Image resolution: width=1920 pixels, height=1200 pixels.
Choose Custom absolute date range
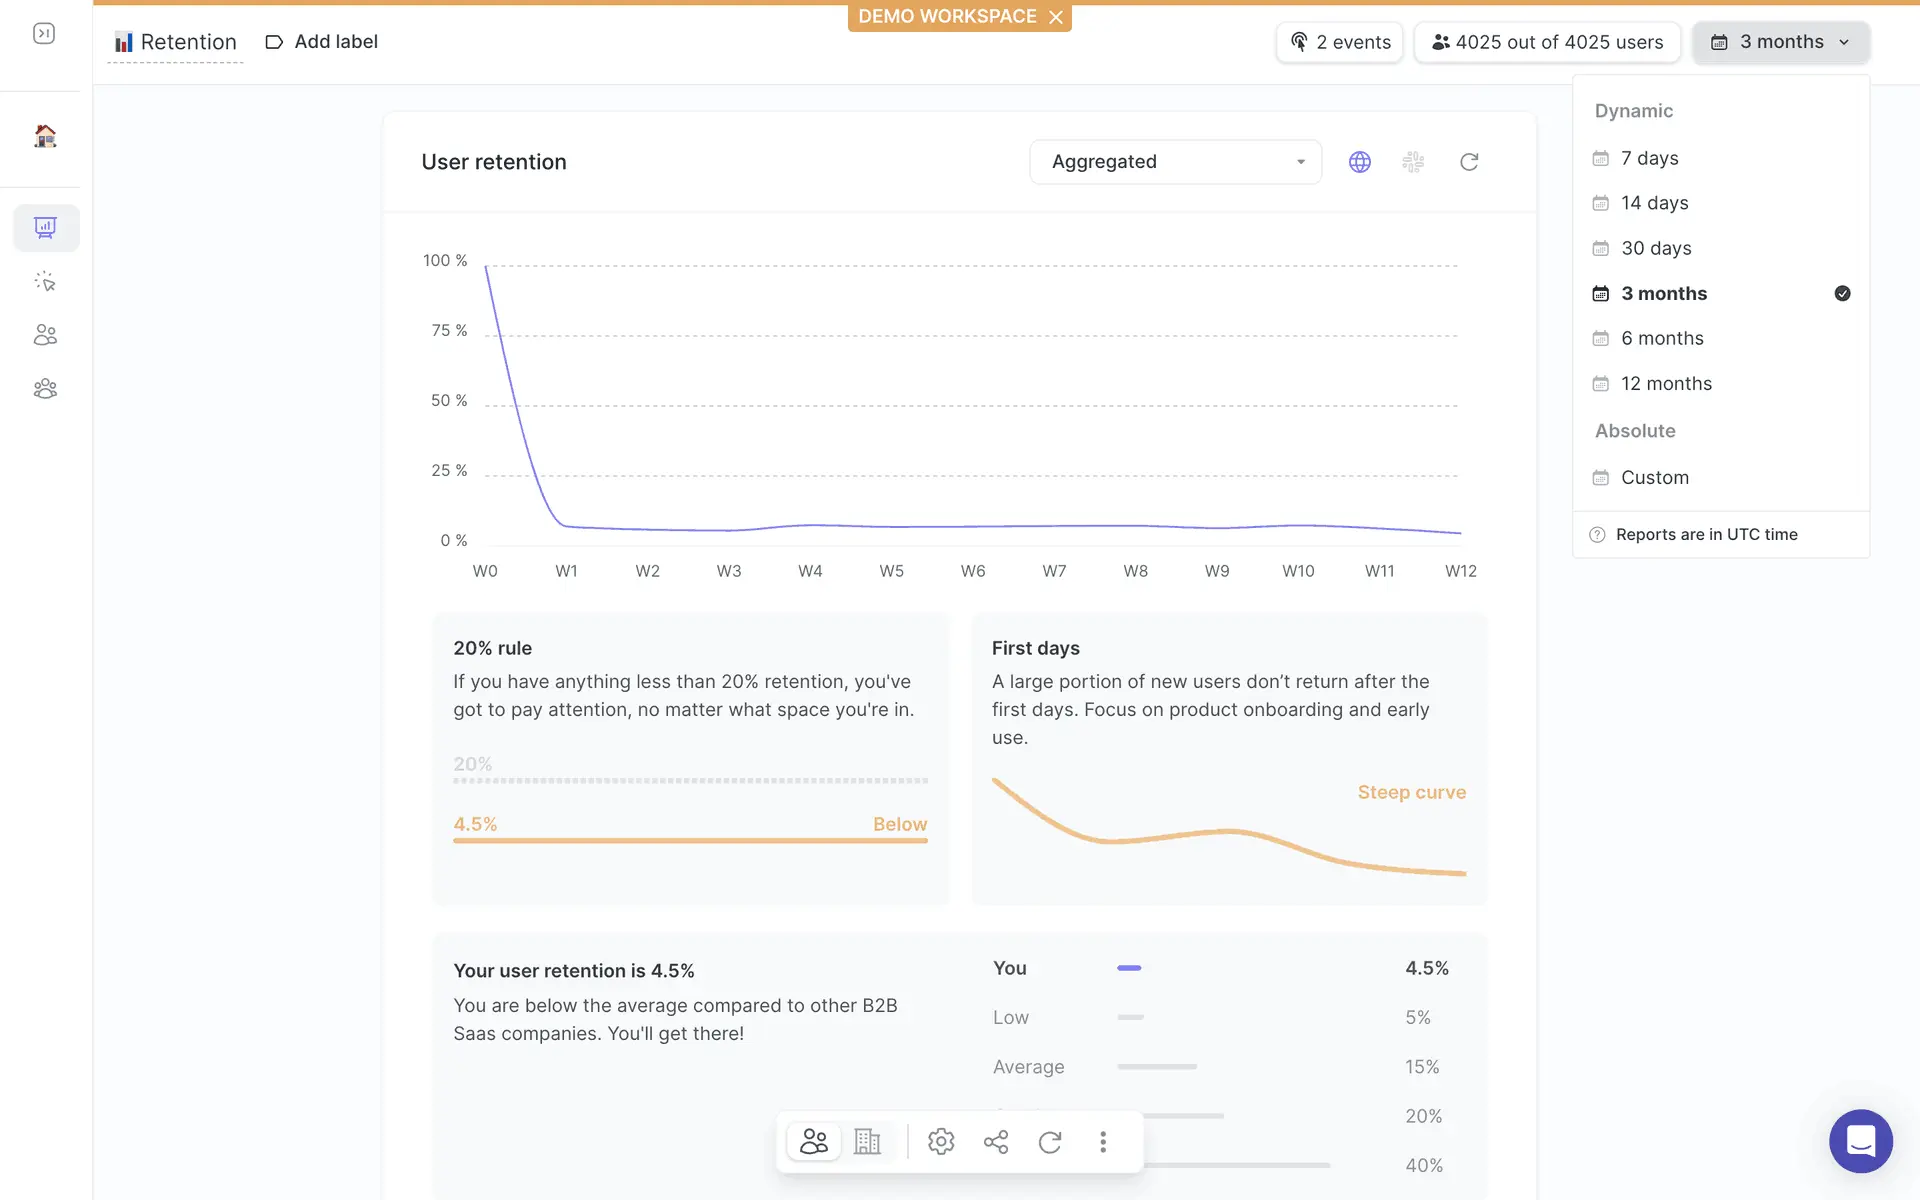(x=1654, y=478)
